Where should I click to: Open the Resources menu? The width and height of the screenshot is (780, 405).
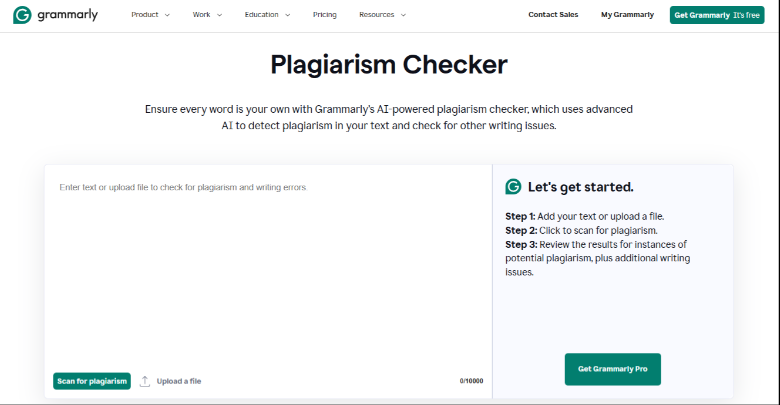coord(377,15)
